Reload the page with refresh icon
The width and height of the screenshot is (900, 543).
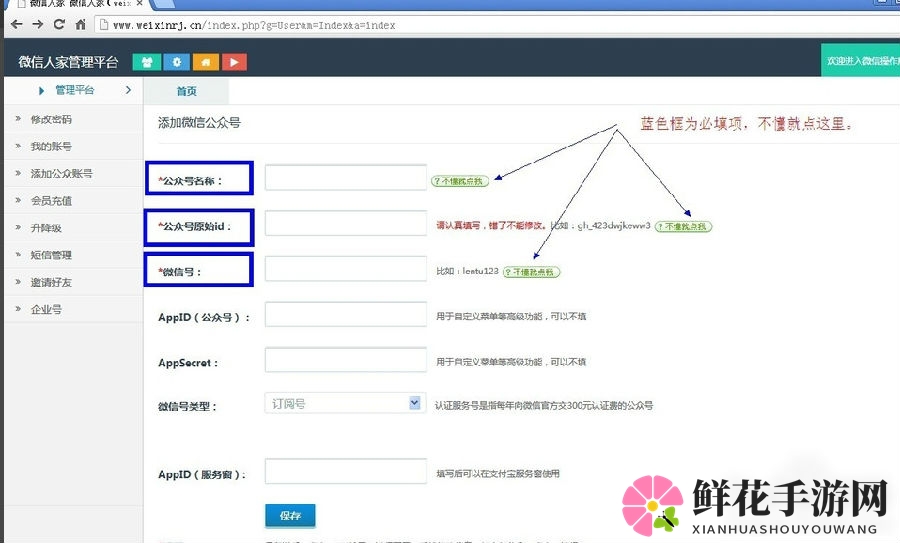click(59, 25)
